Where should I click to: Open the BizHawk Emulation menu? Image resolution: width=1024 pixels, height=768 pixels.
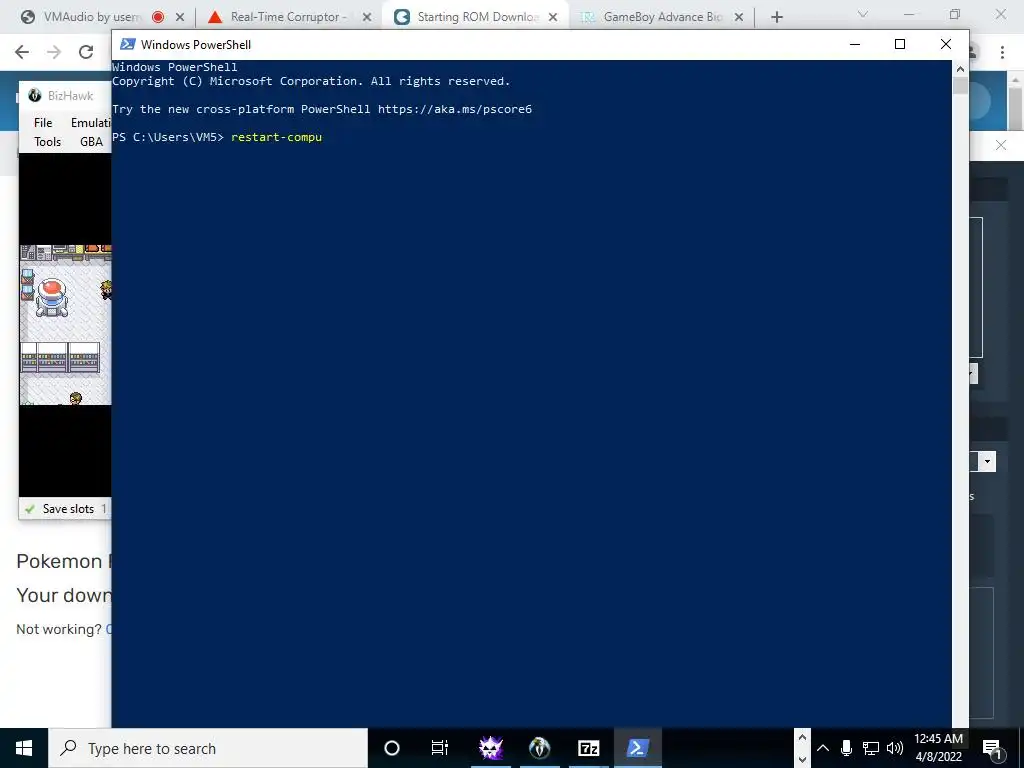[90, 123]
